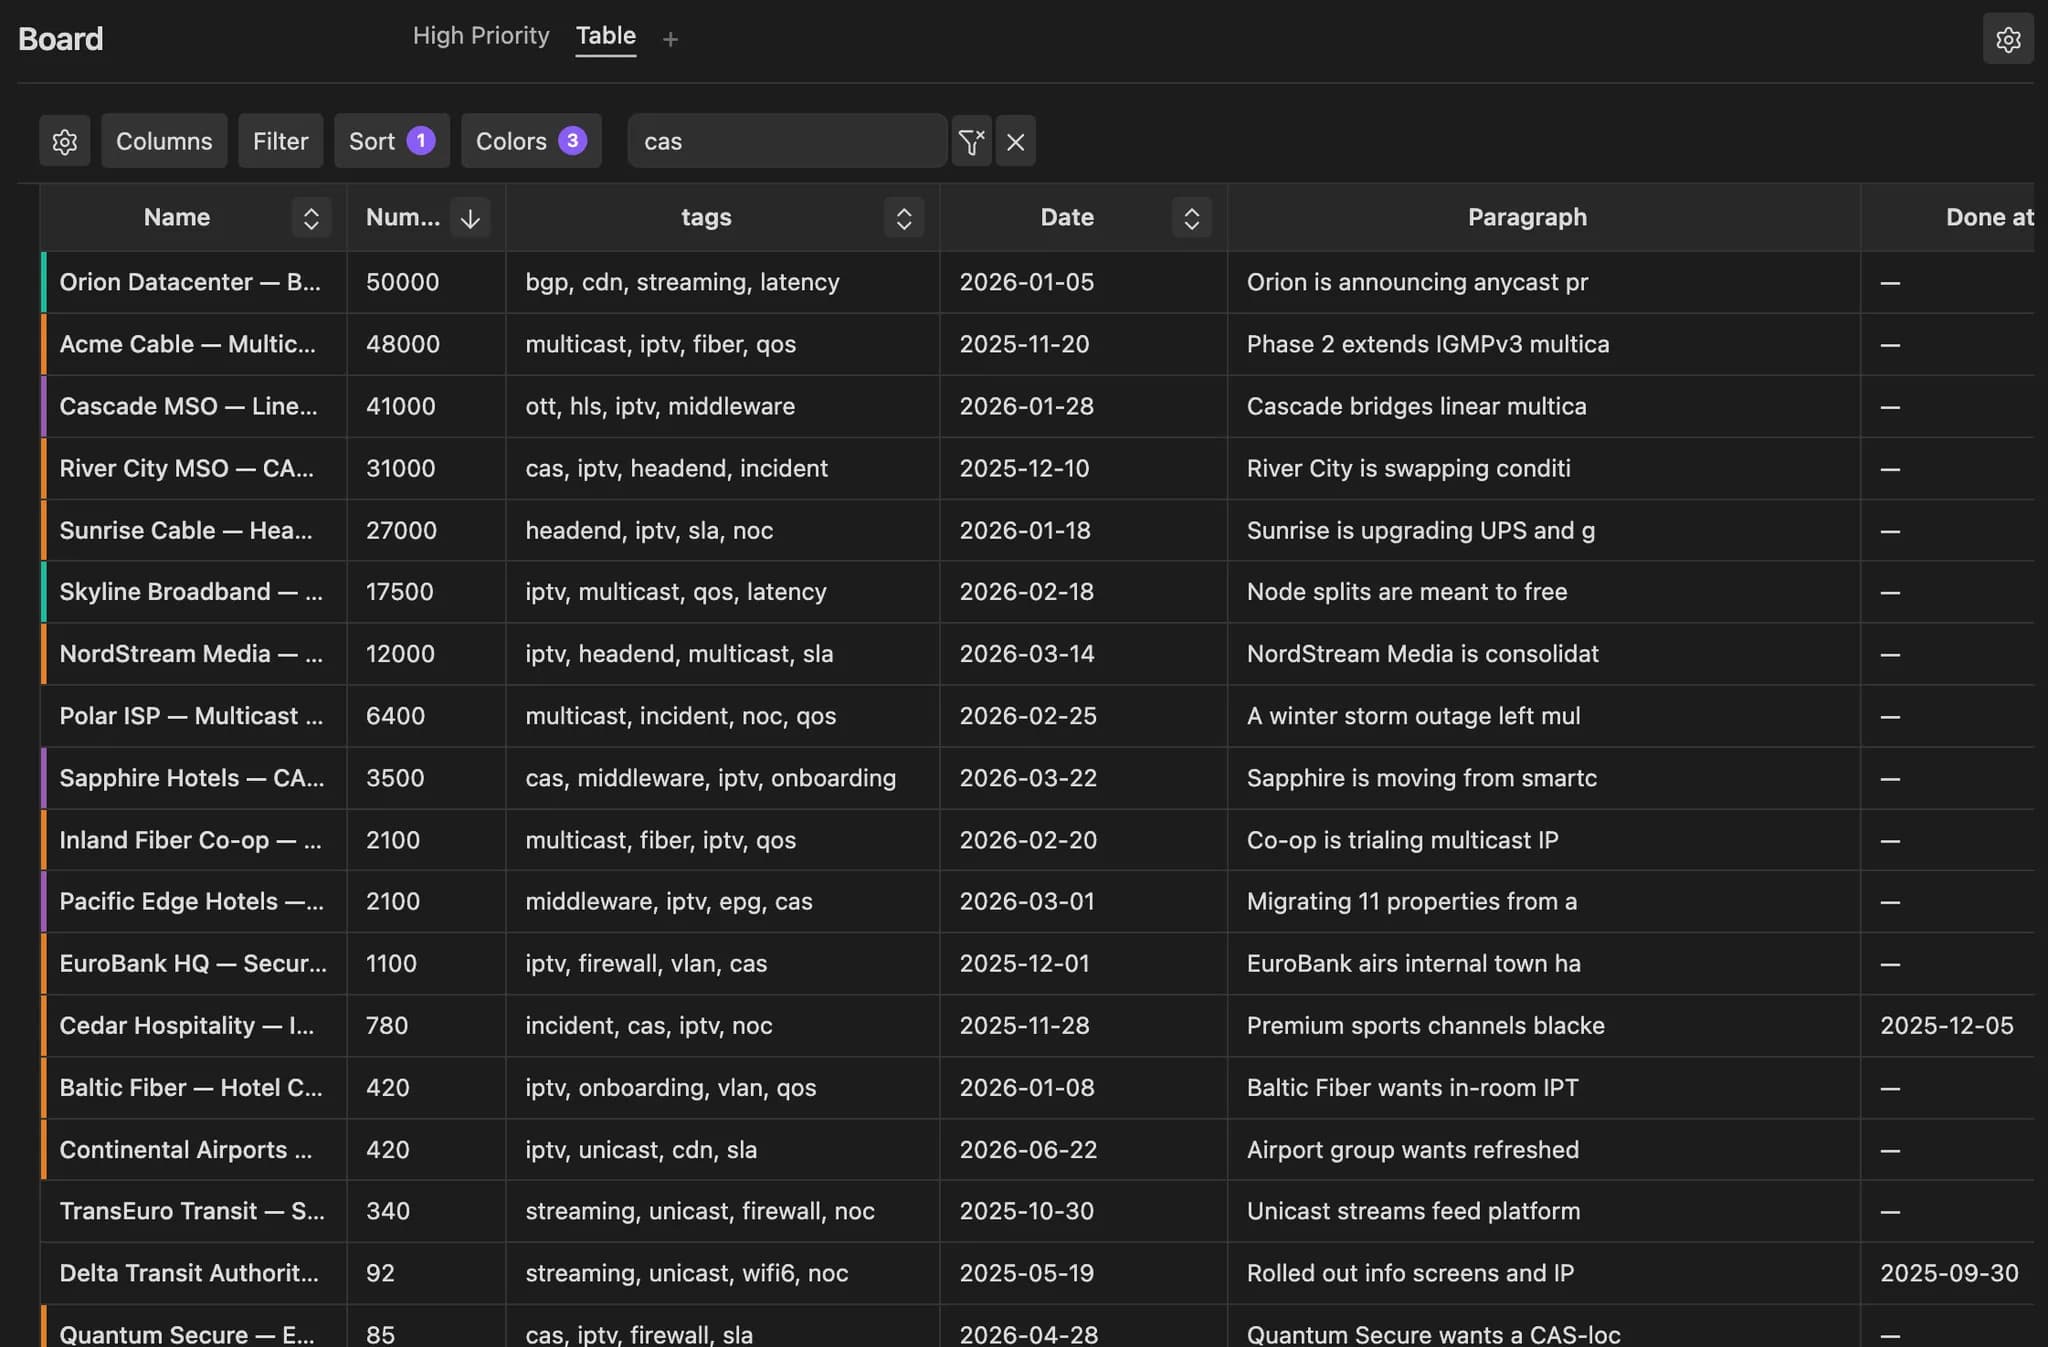
Task: Click paragraph A winter storm outage left
Action: 1413,716
